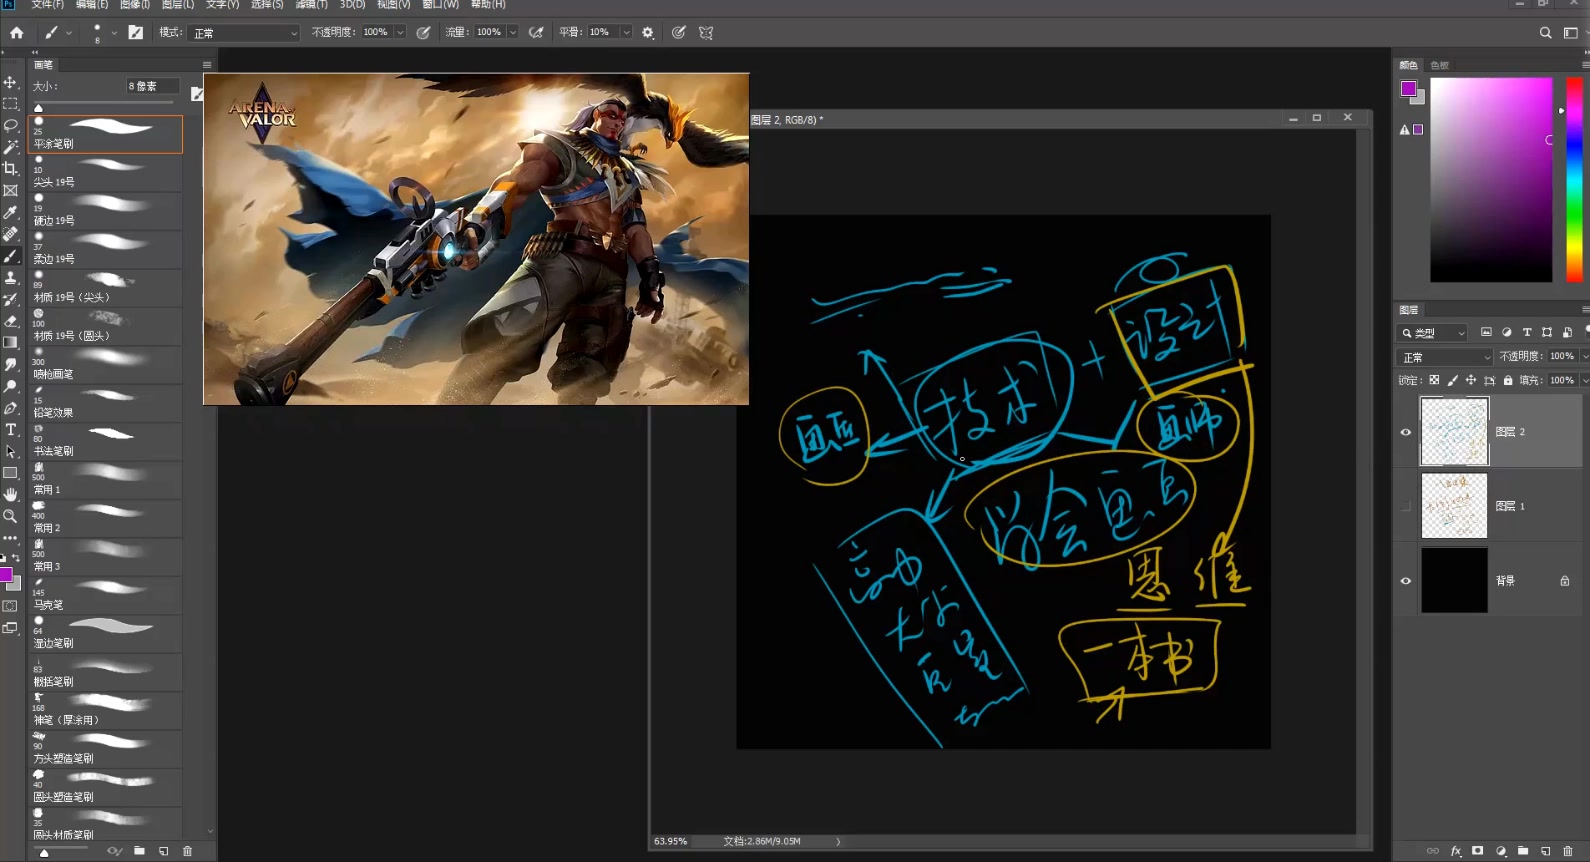Open the workspace switcher dropdown
Image resolution: width=1590 pixels, height=862 pixels.
pyautogui.click(x=1571, y=32)
